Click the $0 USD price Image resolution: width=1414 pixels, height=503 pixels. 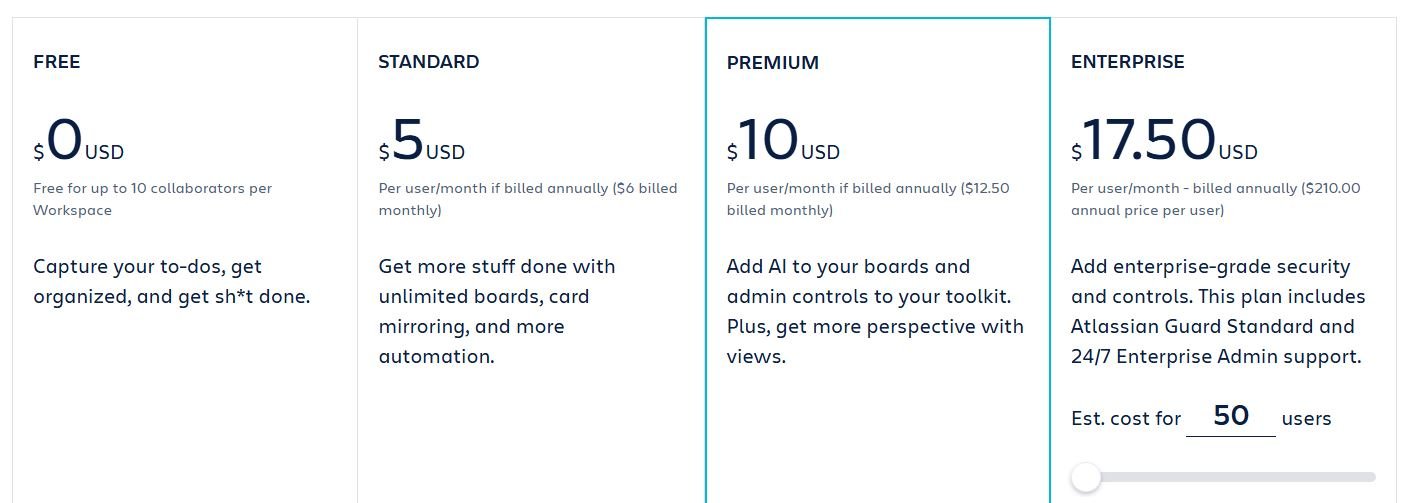(x=79, y=141)
